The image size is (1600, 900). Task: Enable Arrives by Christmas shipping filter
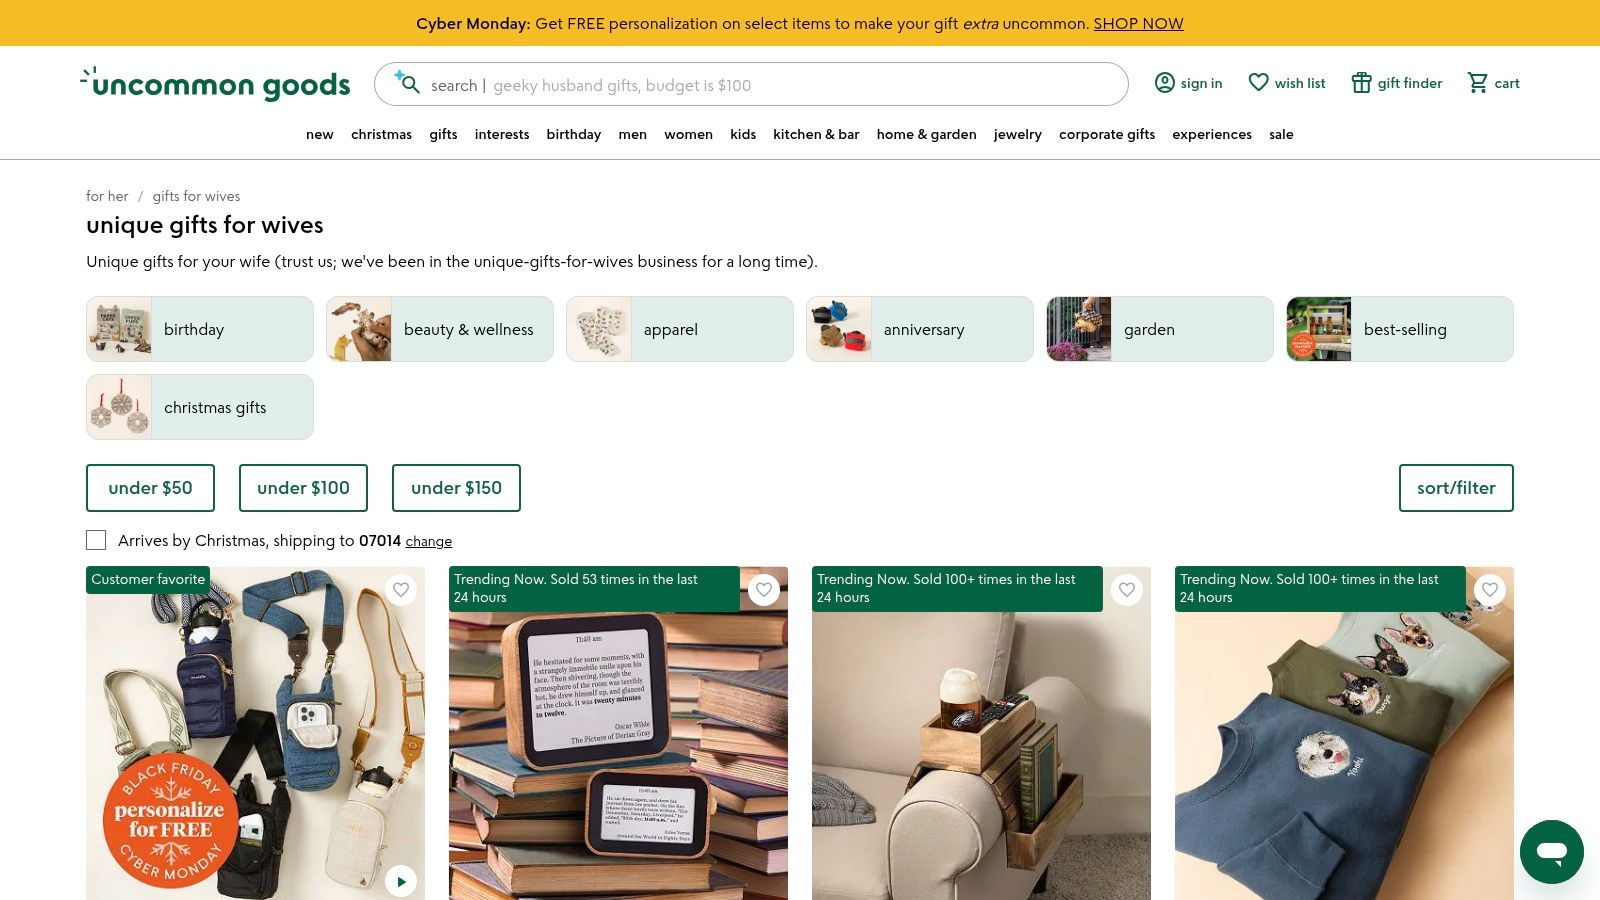96,540
